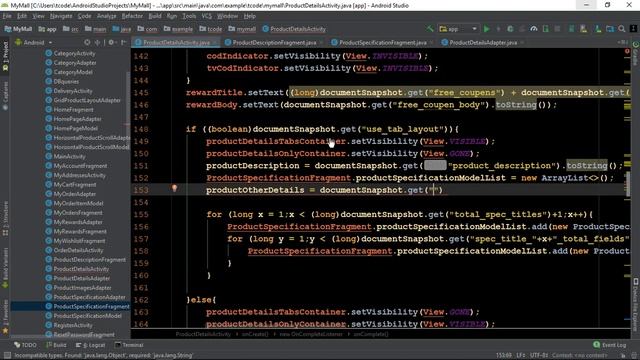Click the Debug app bug icon
Screen dimensions: 640x360
(510, 29)
